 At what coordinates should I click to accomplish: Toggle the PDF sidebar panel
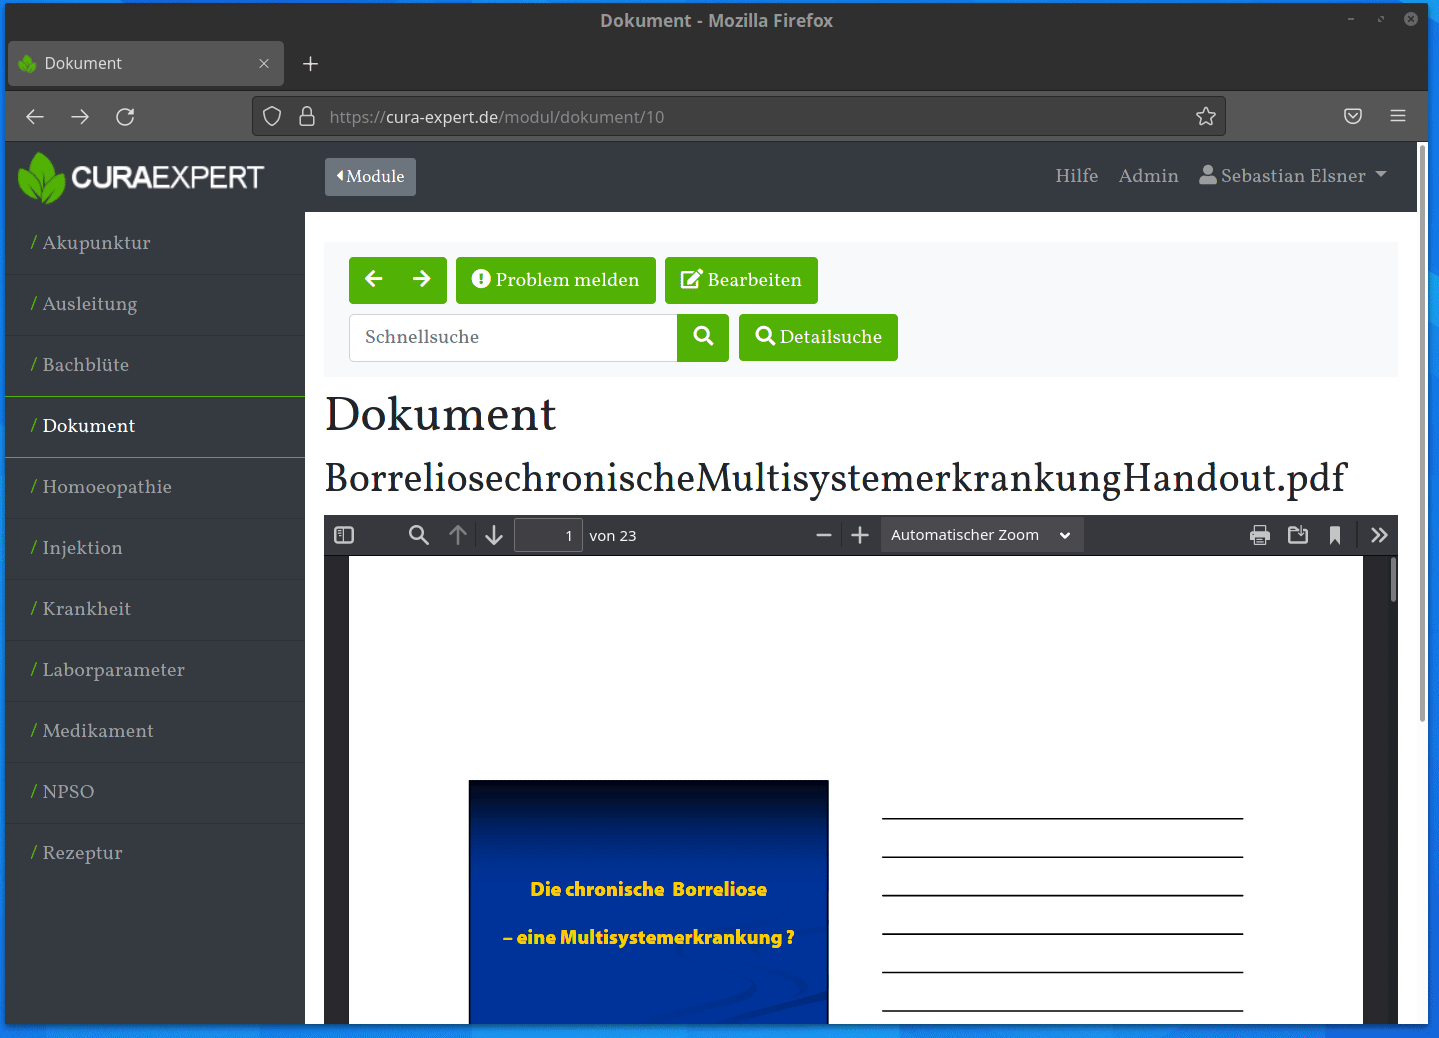pos(343,534)
